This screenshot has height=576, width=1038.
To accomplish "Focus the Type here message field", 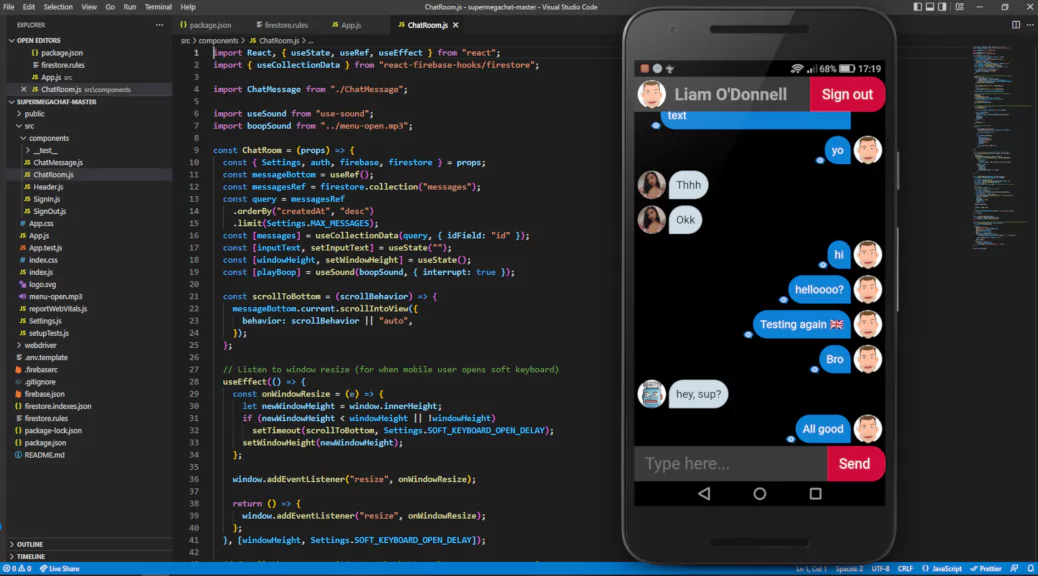I will 731,464.
